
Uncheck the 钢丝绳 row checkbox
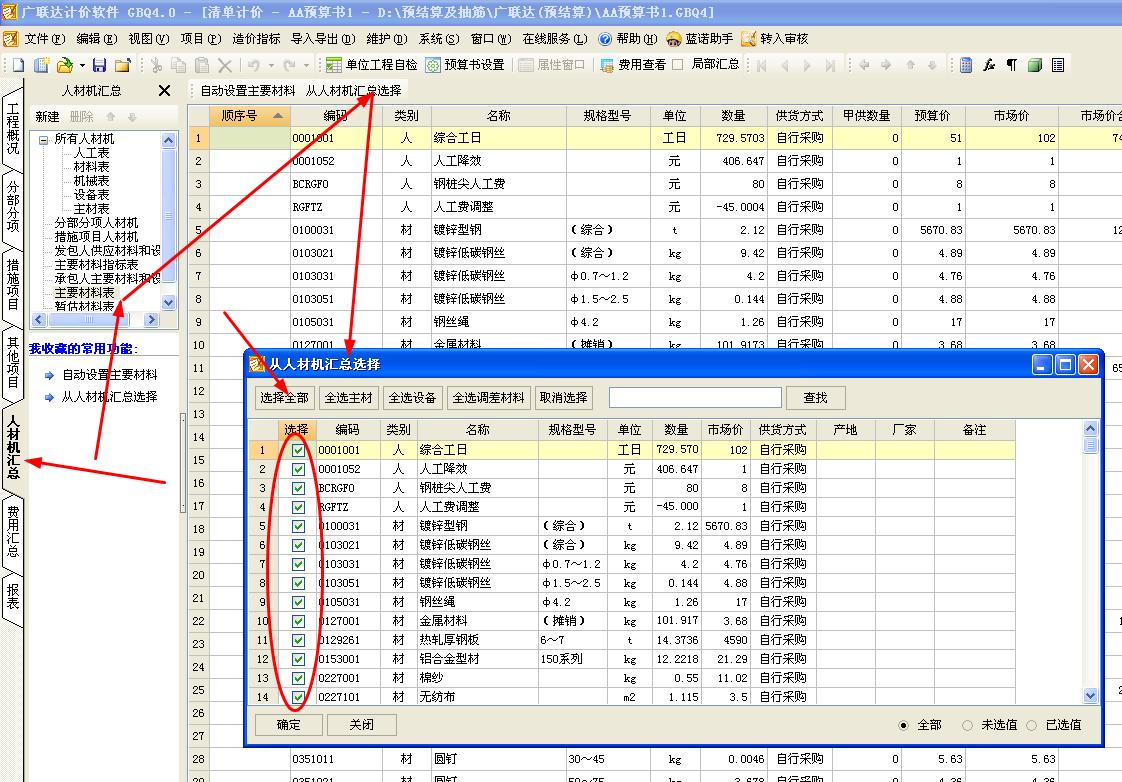(298, 602)
